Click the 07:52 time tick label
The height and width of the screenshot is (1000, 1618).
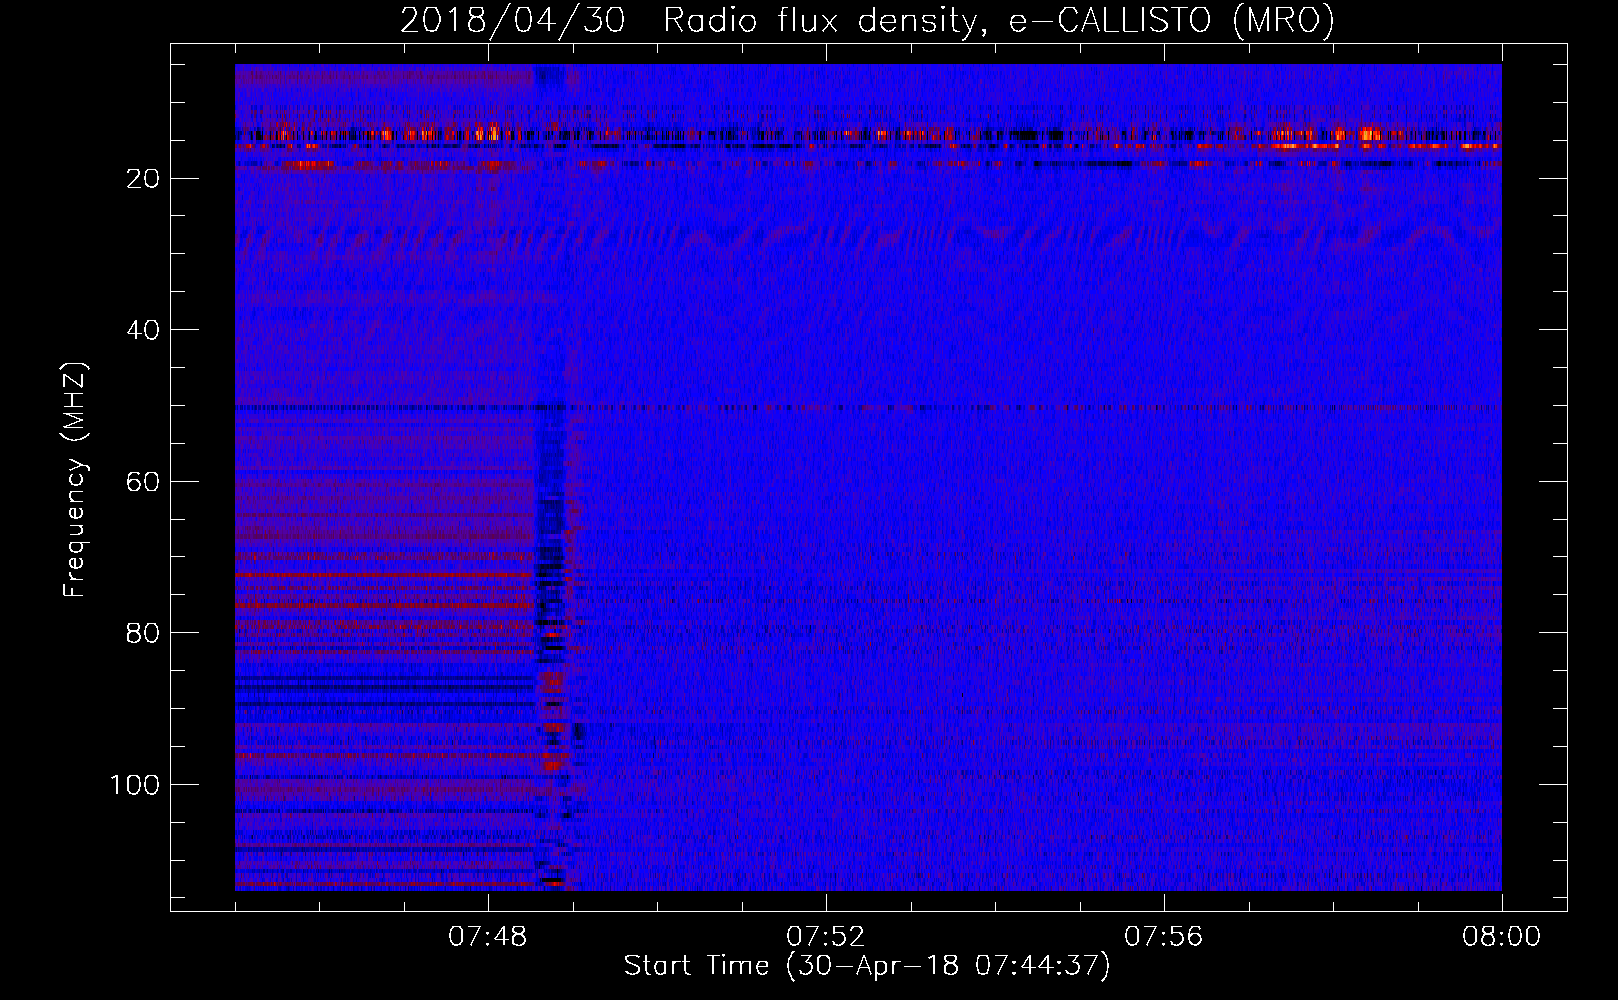point(826,937)
